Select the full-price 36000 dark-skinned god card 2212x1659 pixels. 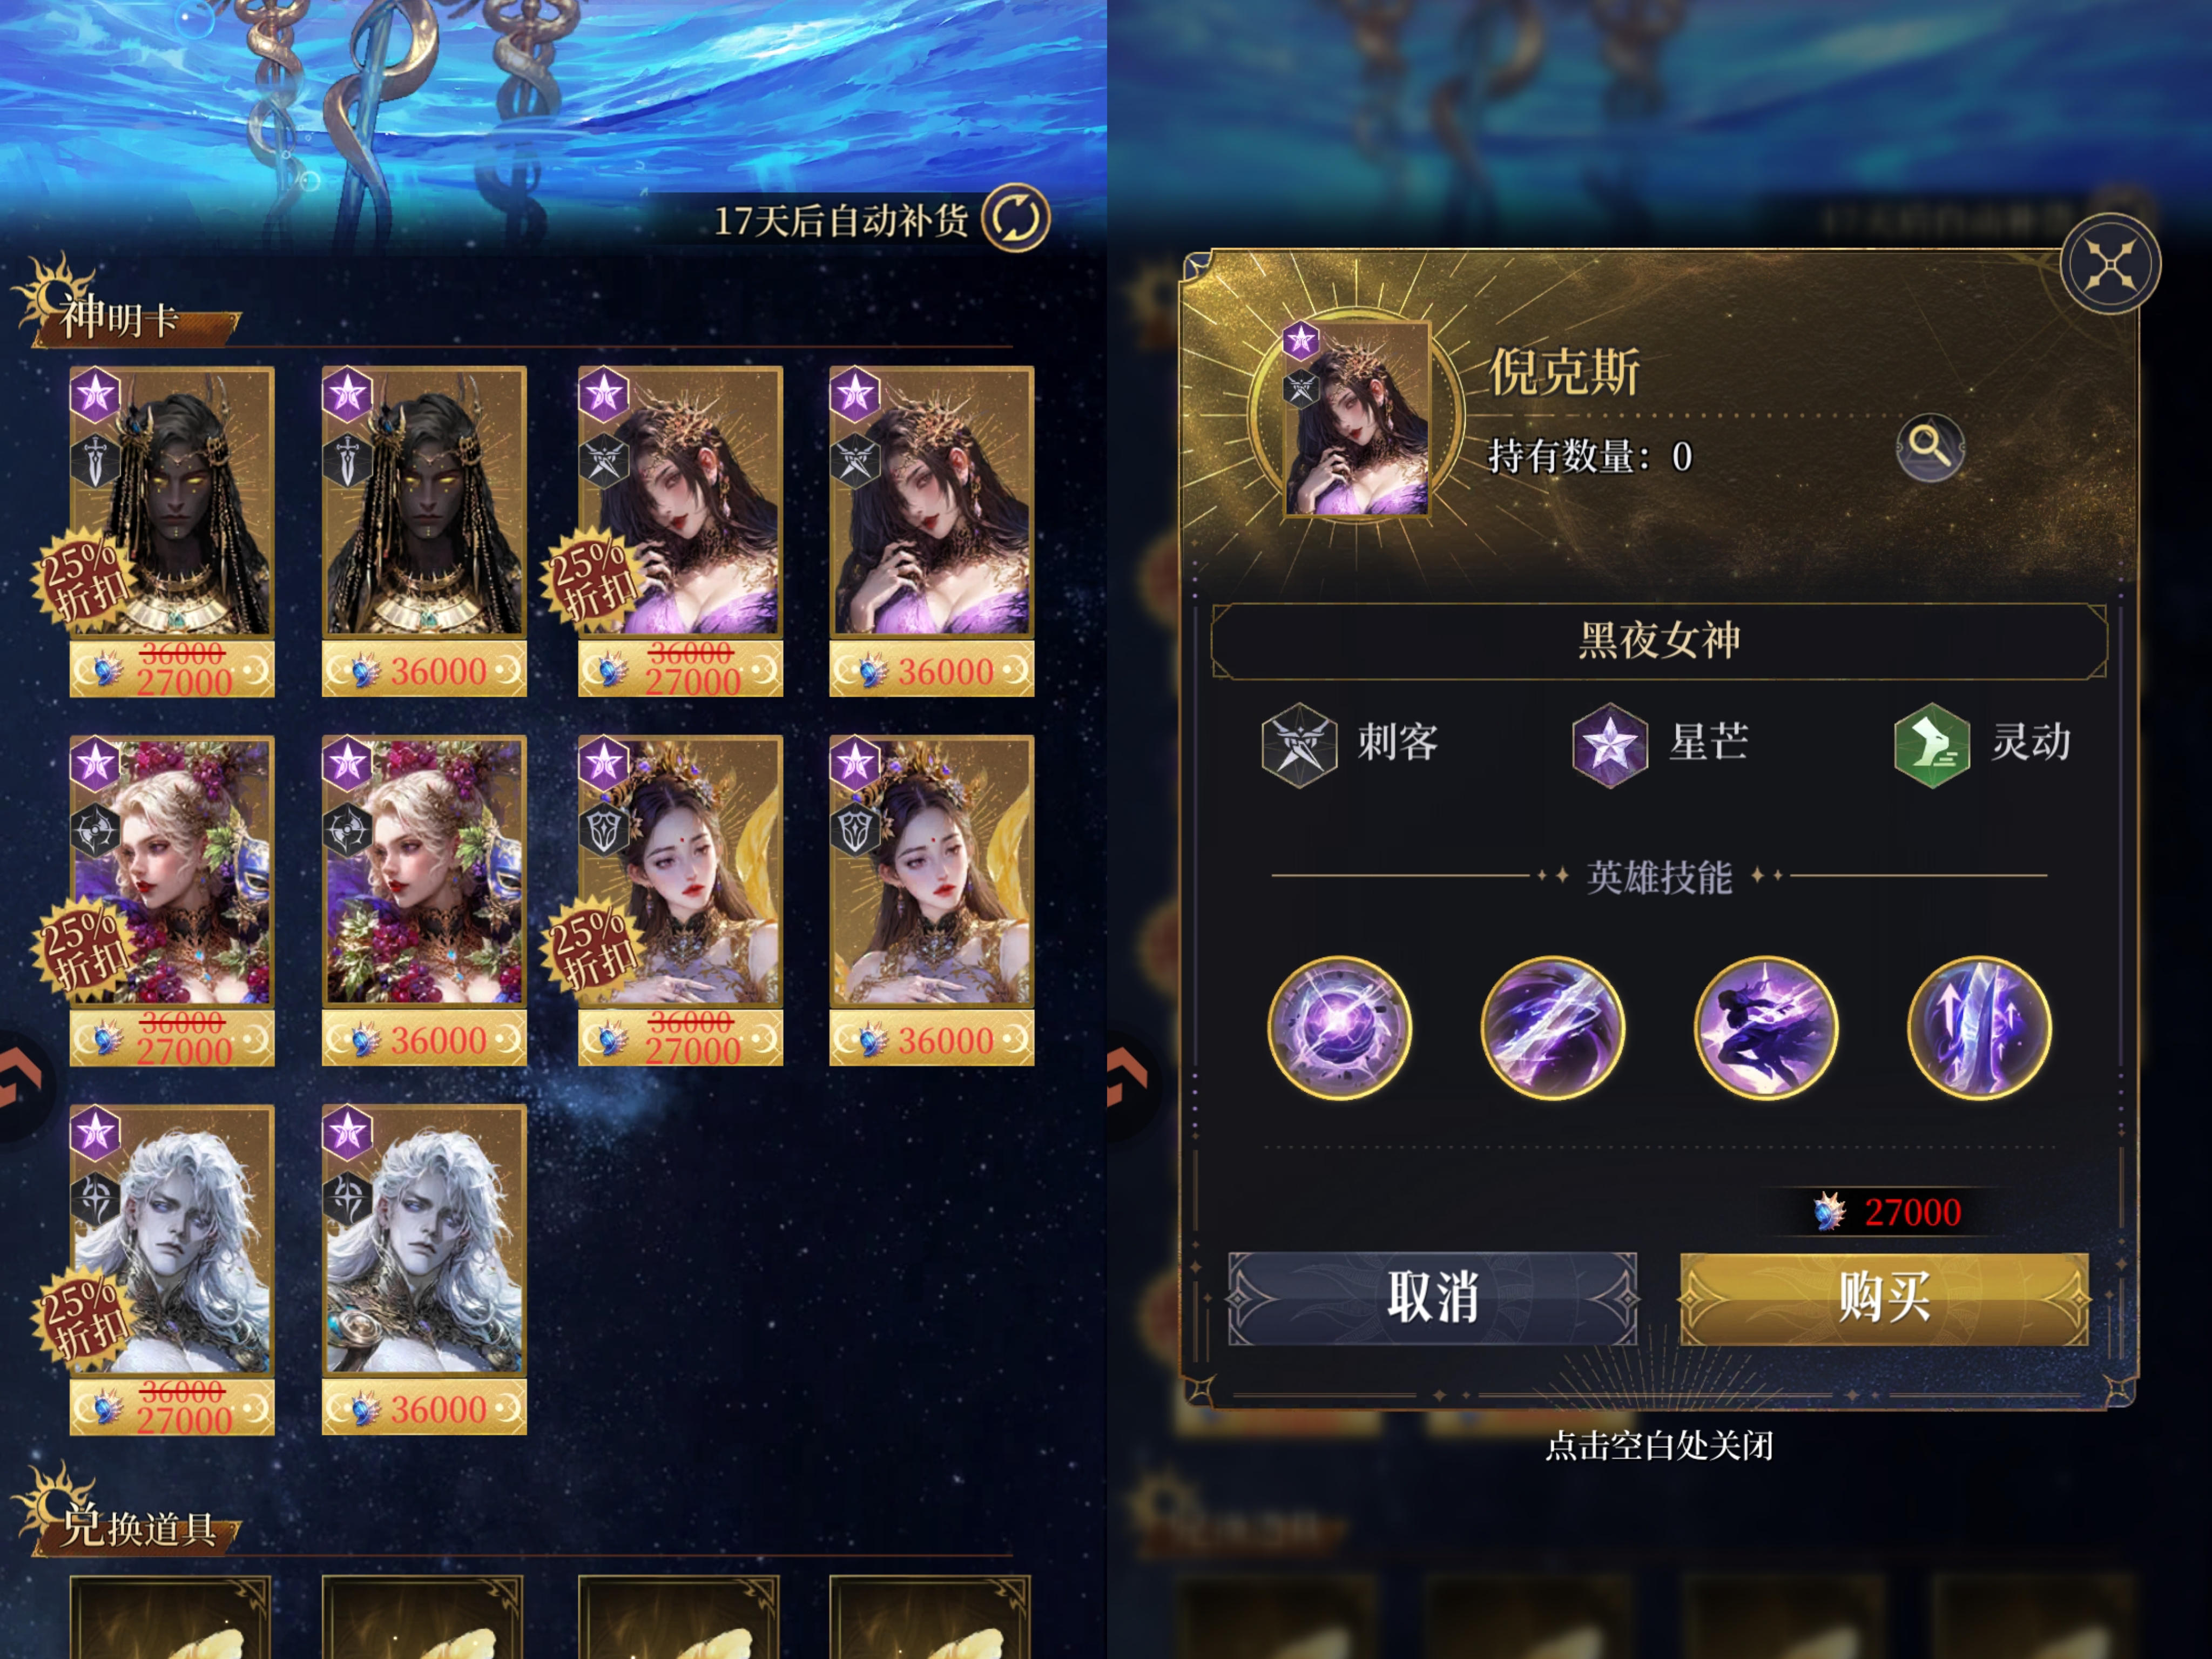424,531
